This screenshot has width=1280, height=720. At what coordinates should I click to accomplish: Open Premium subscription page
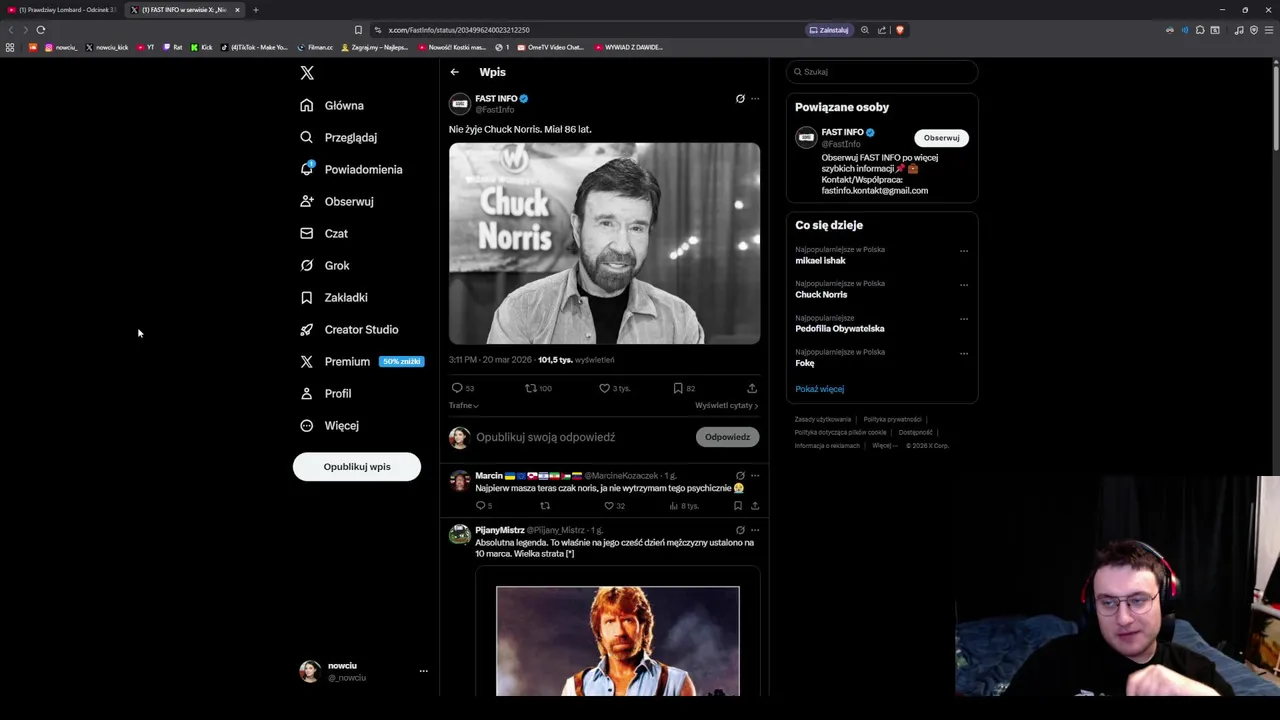360,361
